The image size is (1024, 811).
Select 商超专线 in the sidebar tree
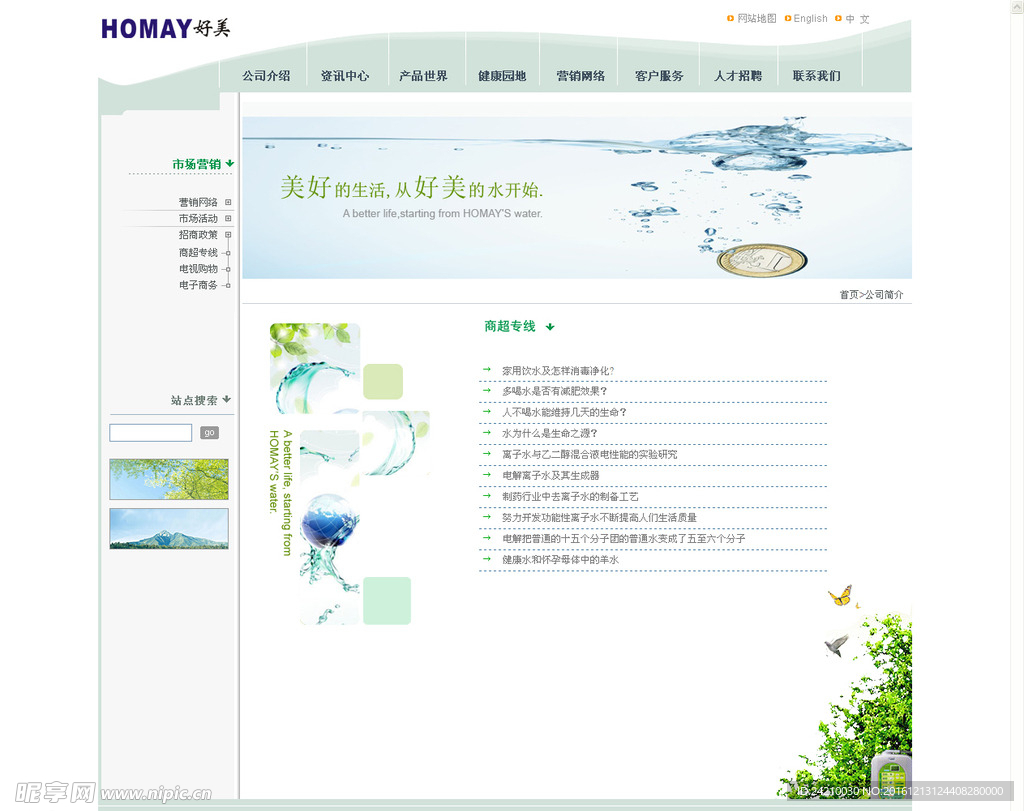coord(198,252)
